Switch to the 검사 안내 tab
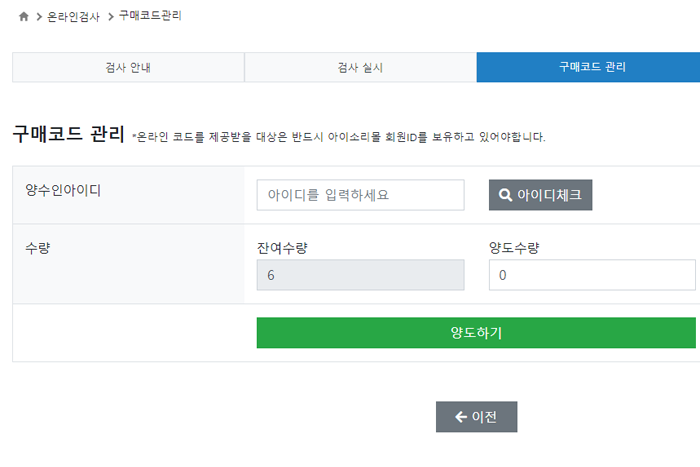The width and height of the screenshot is (700, 467). coord(128,67)
